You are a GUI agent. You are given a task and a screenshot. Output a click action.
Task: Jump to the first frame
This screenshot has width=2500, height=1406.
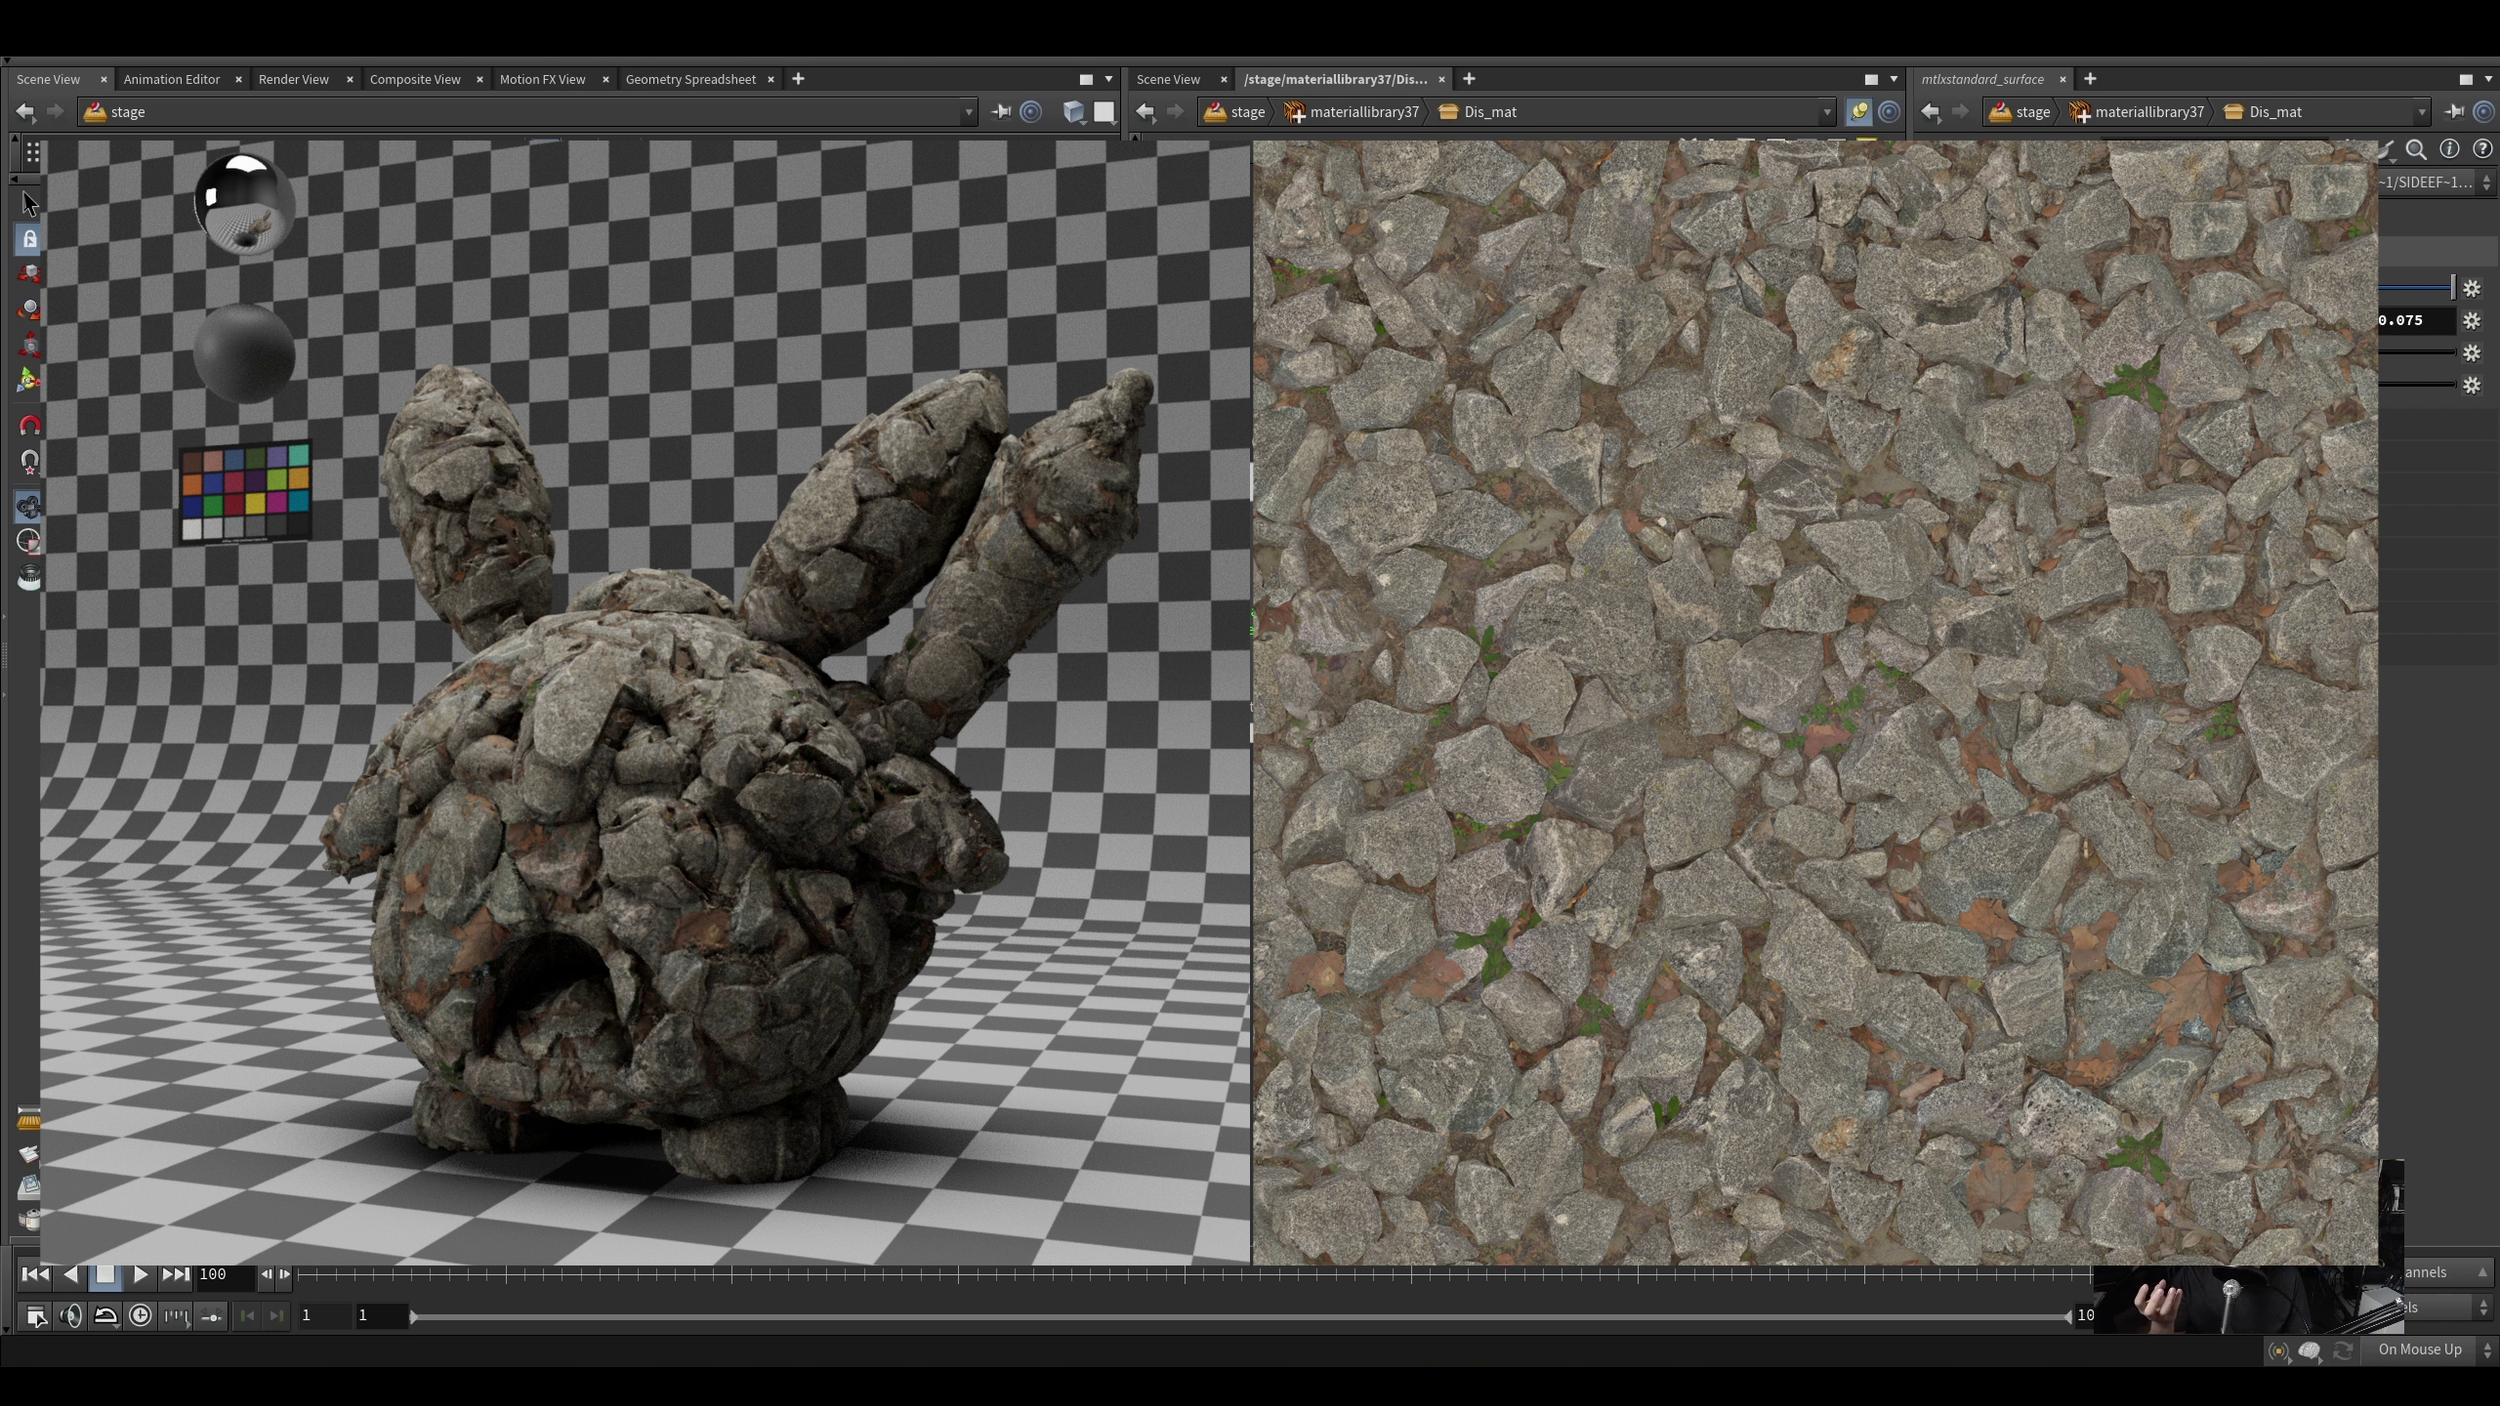35,1274
